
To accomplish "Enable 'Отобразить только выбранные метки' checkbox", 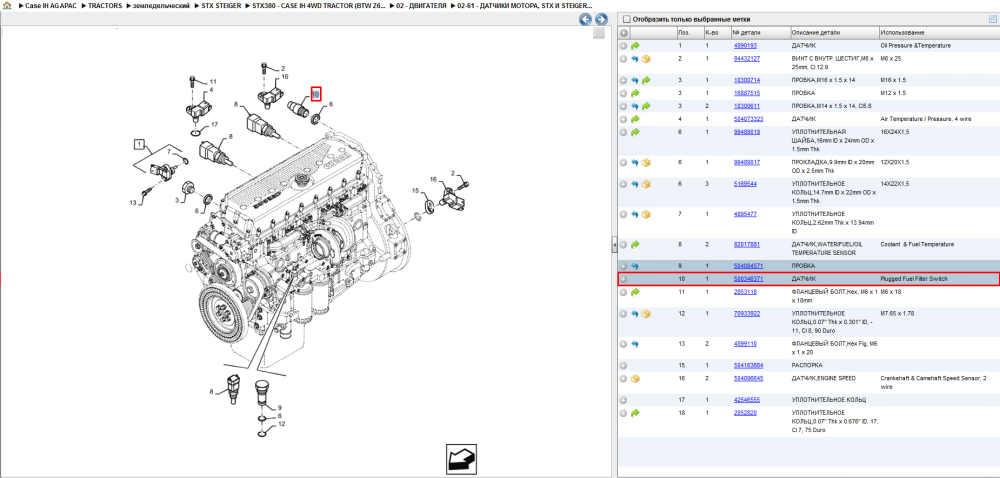I will pyautogui.click(x=626, y=19).
